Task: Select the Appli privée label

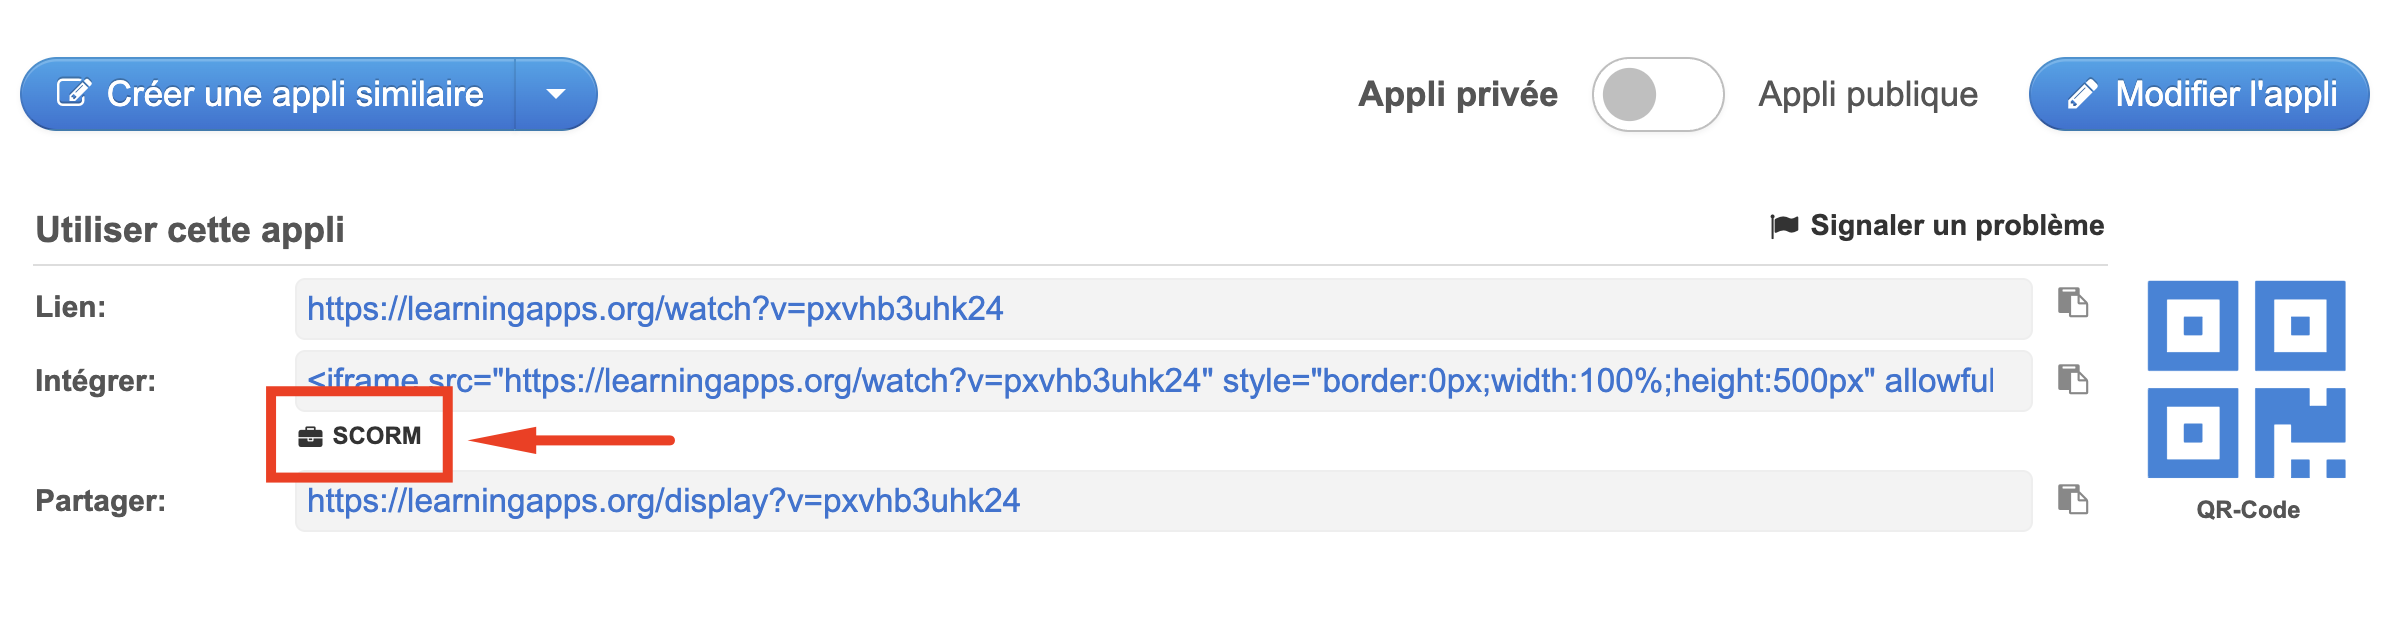Action: 1457,95
